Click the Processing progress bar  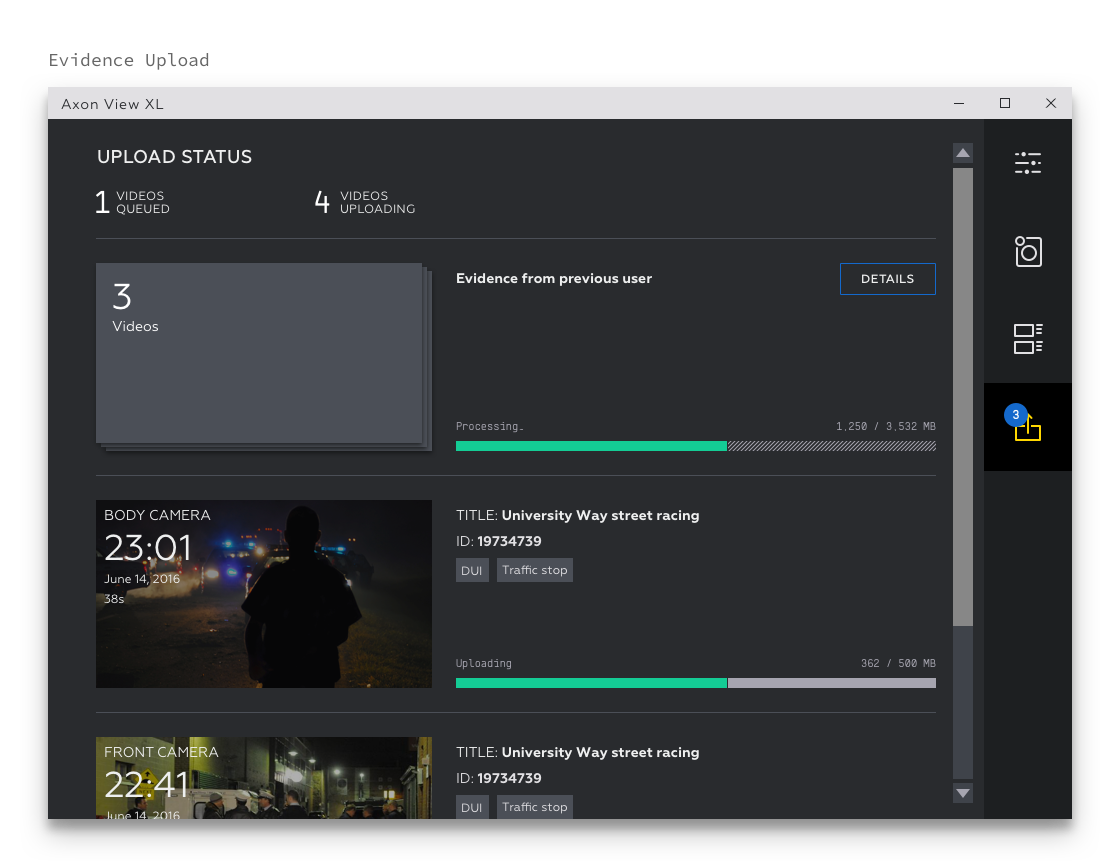[x=696, y=446]
